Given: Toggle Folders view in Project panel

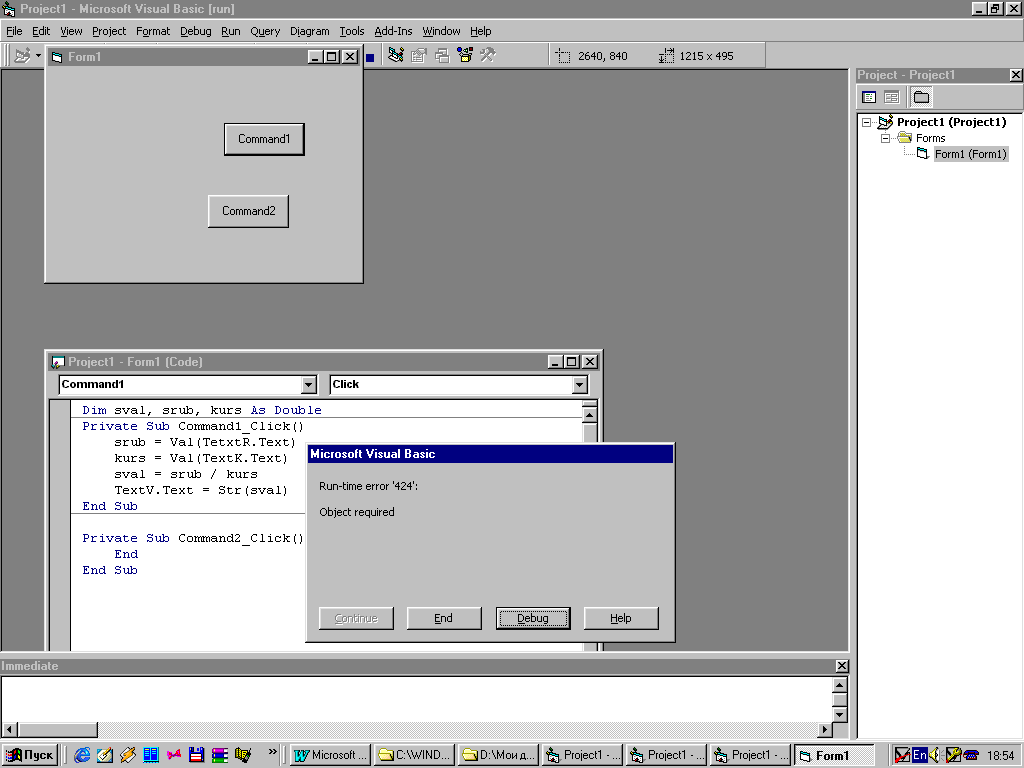Looking at the screenshot, I should (921, 97).
